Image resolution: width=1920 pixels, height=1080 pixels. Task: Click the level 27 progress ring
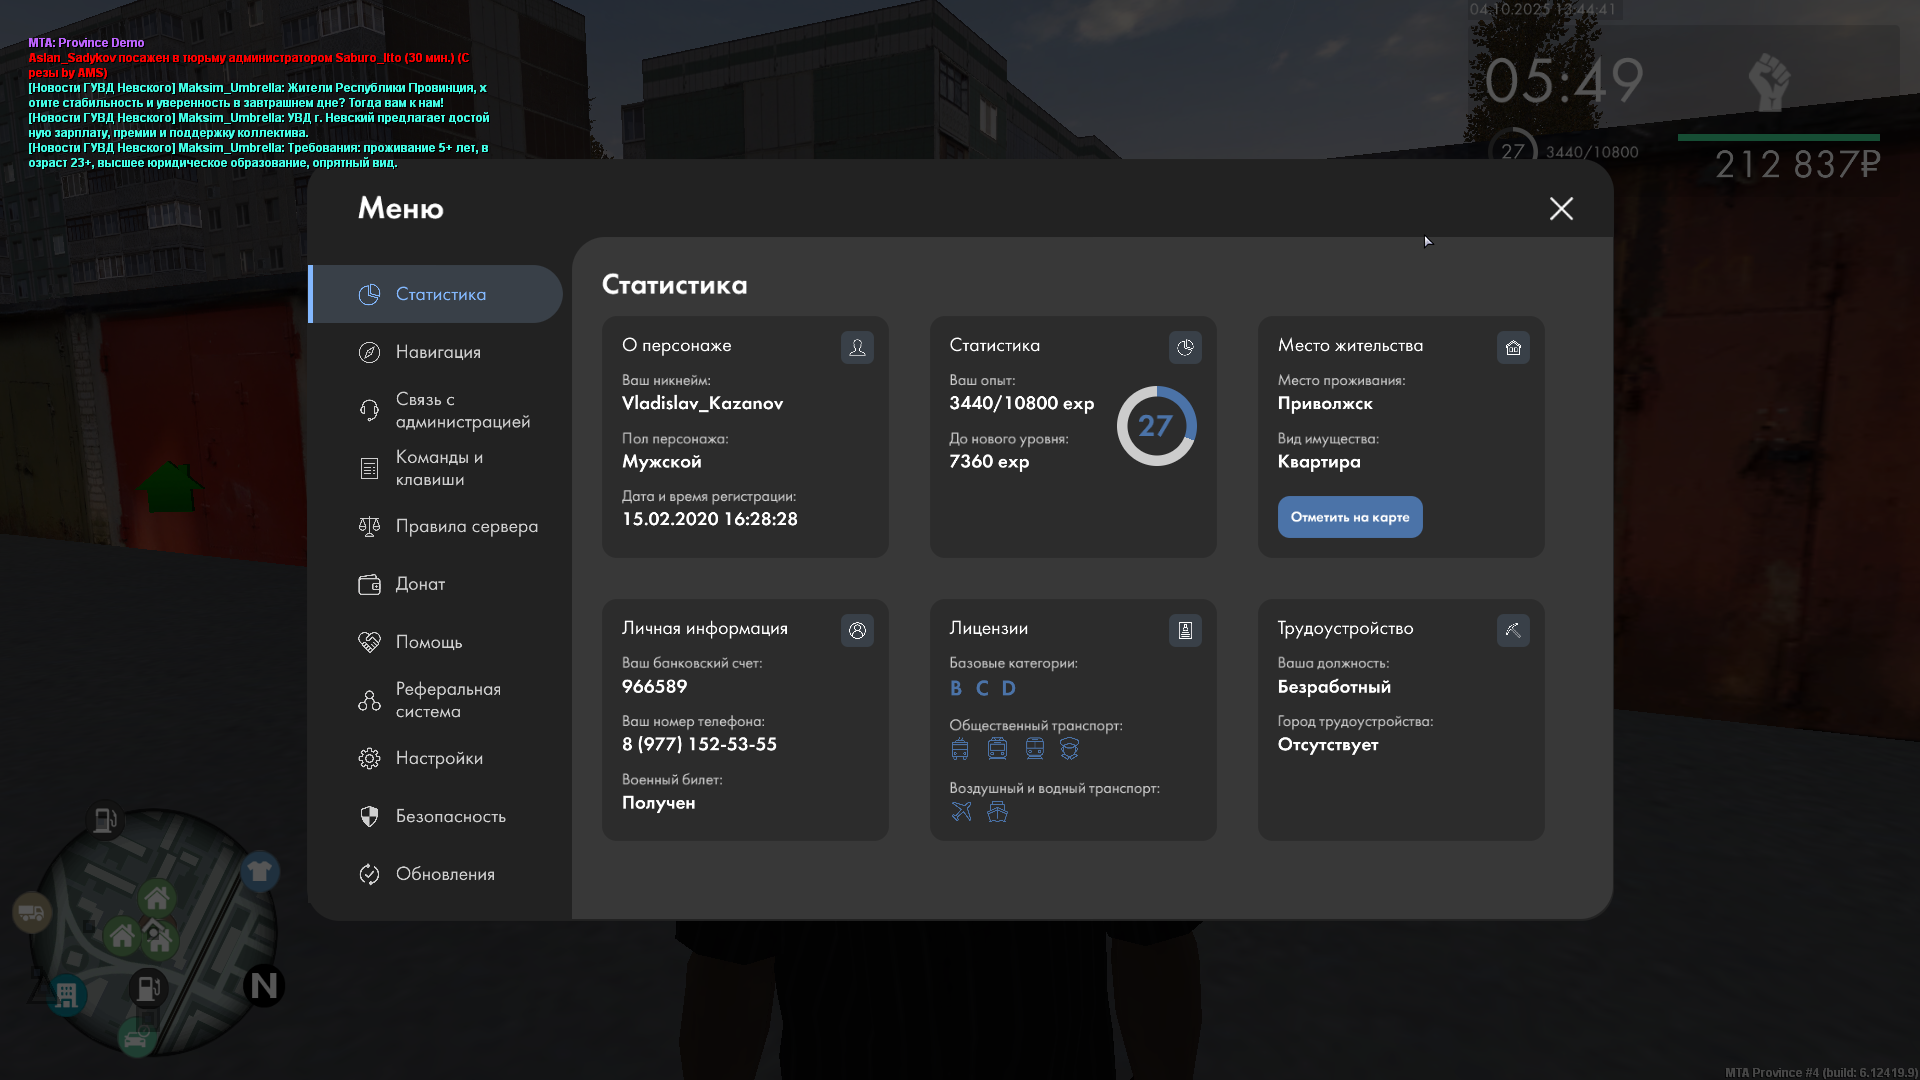point(1156,426)
